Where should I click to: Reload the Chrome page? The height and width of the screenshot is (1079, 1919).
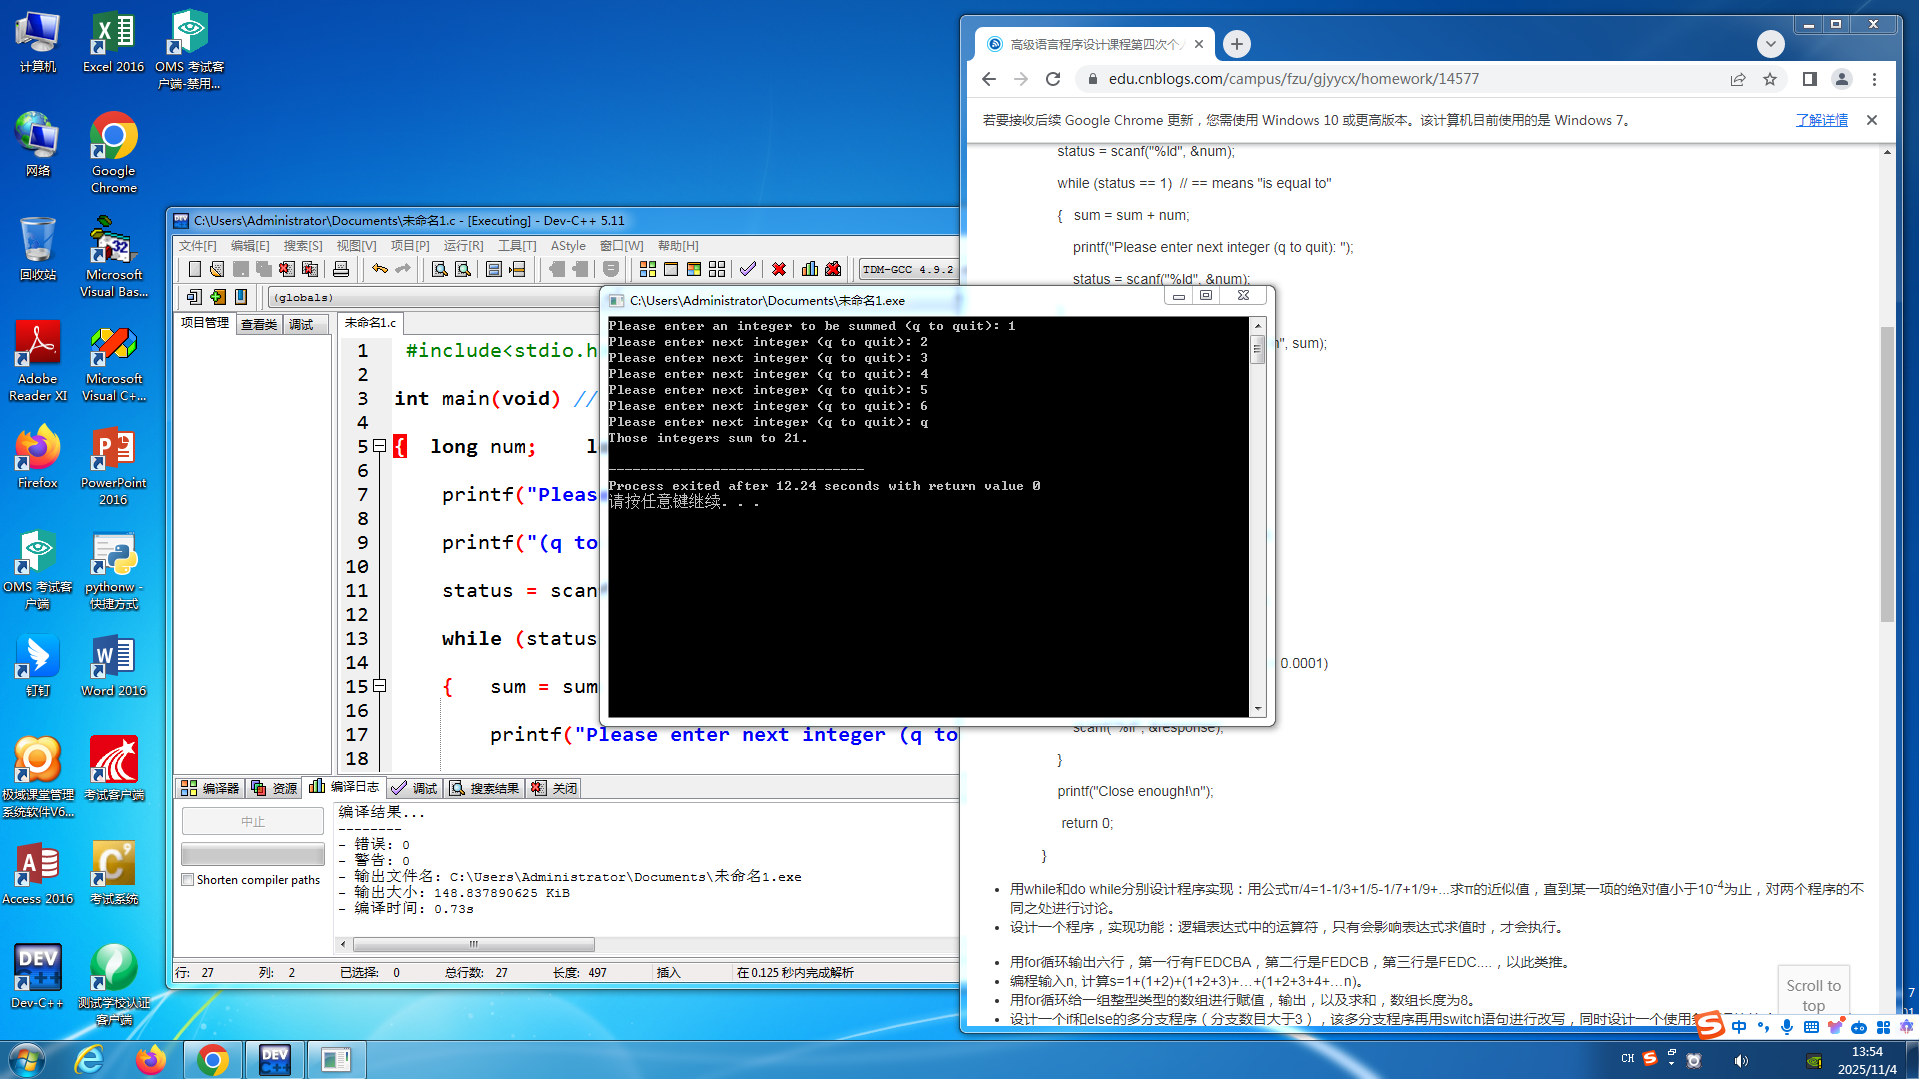(x=1053, y=79)
